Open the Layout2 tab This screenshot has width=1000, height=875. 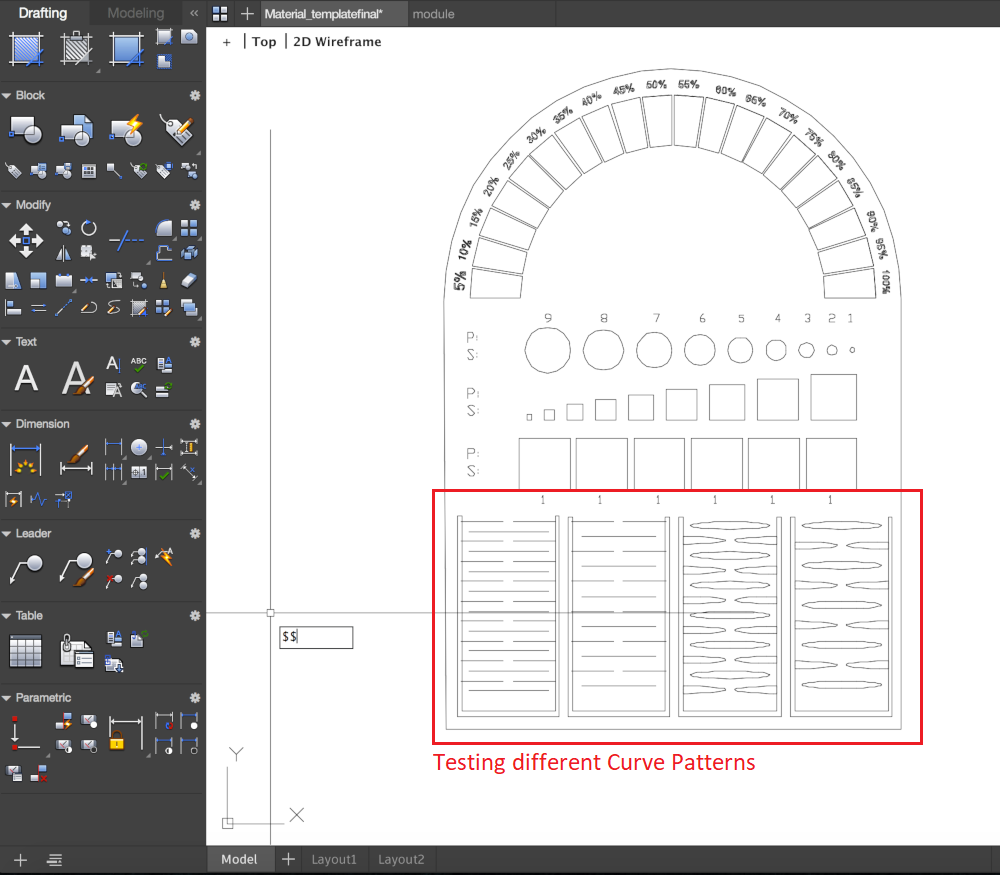[401, 859]
